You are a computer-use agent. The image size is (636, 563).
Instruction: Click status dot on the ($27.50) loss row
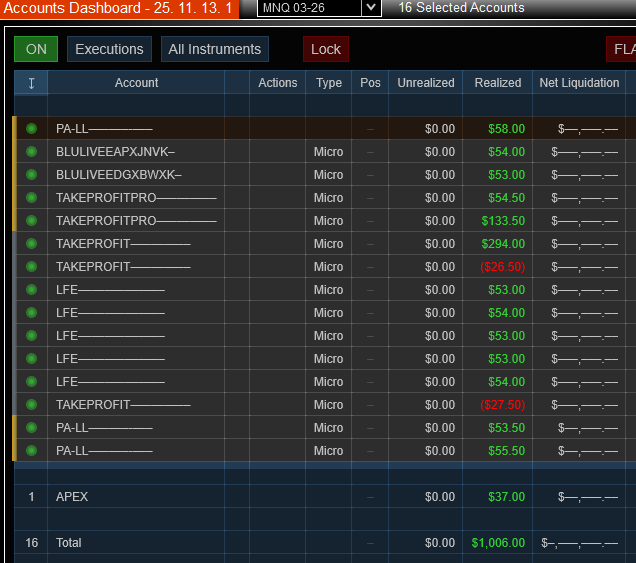click(x=31, y=405)
